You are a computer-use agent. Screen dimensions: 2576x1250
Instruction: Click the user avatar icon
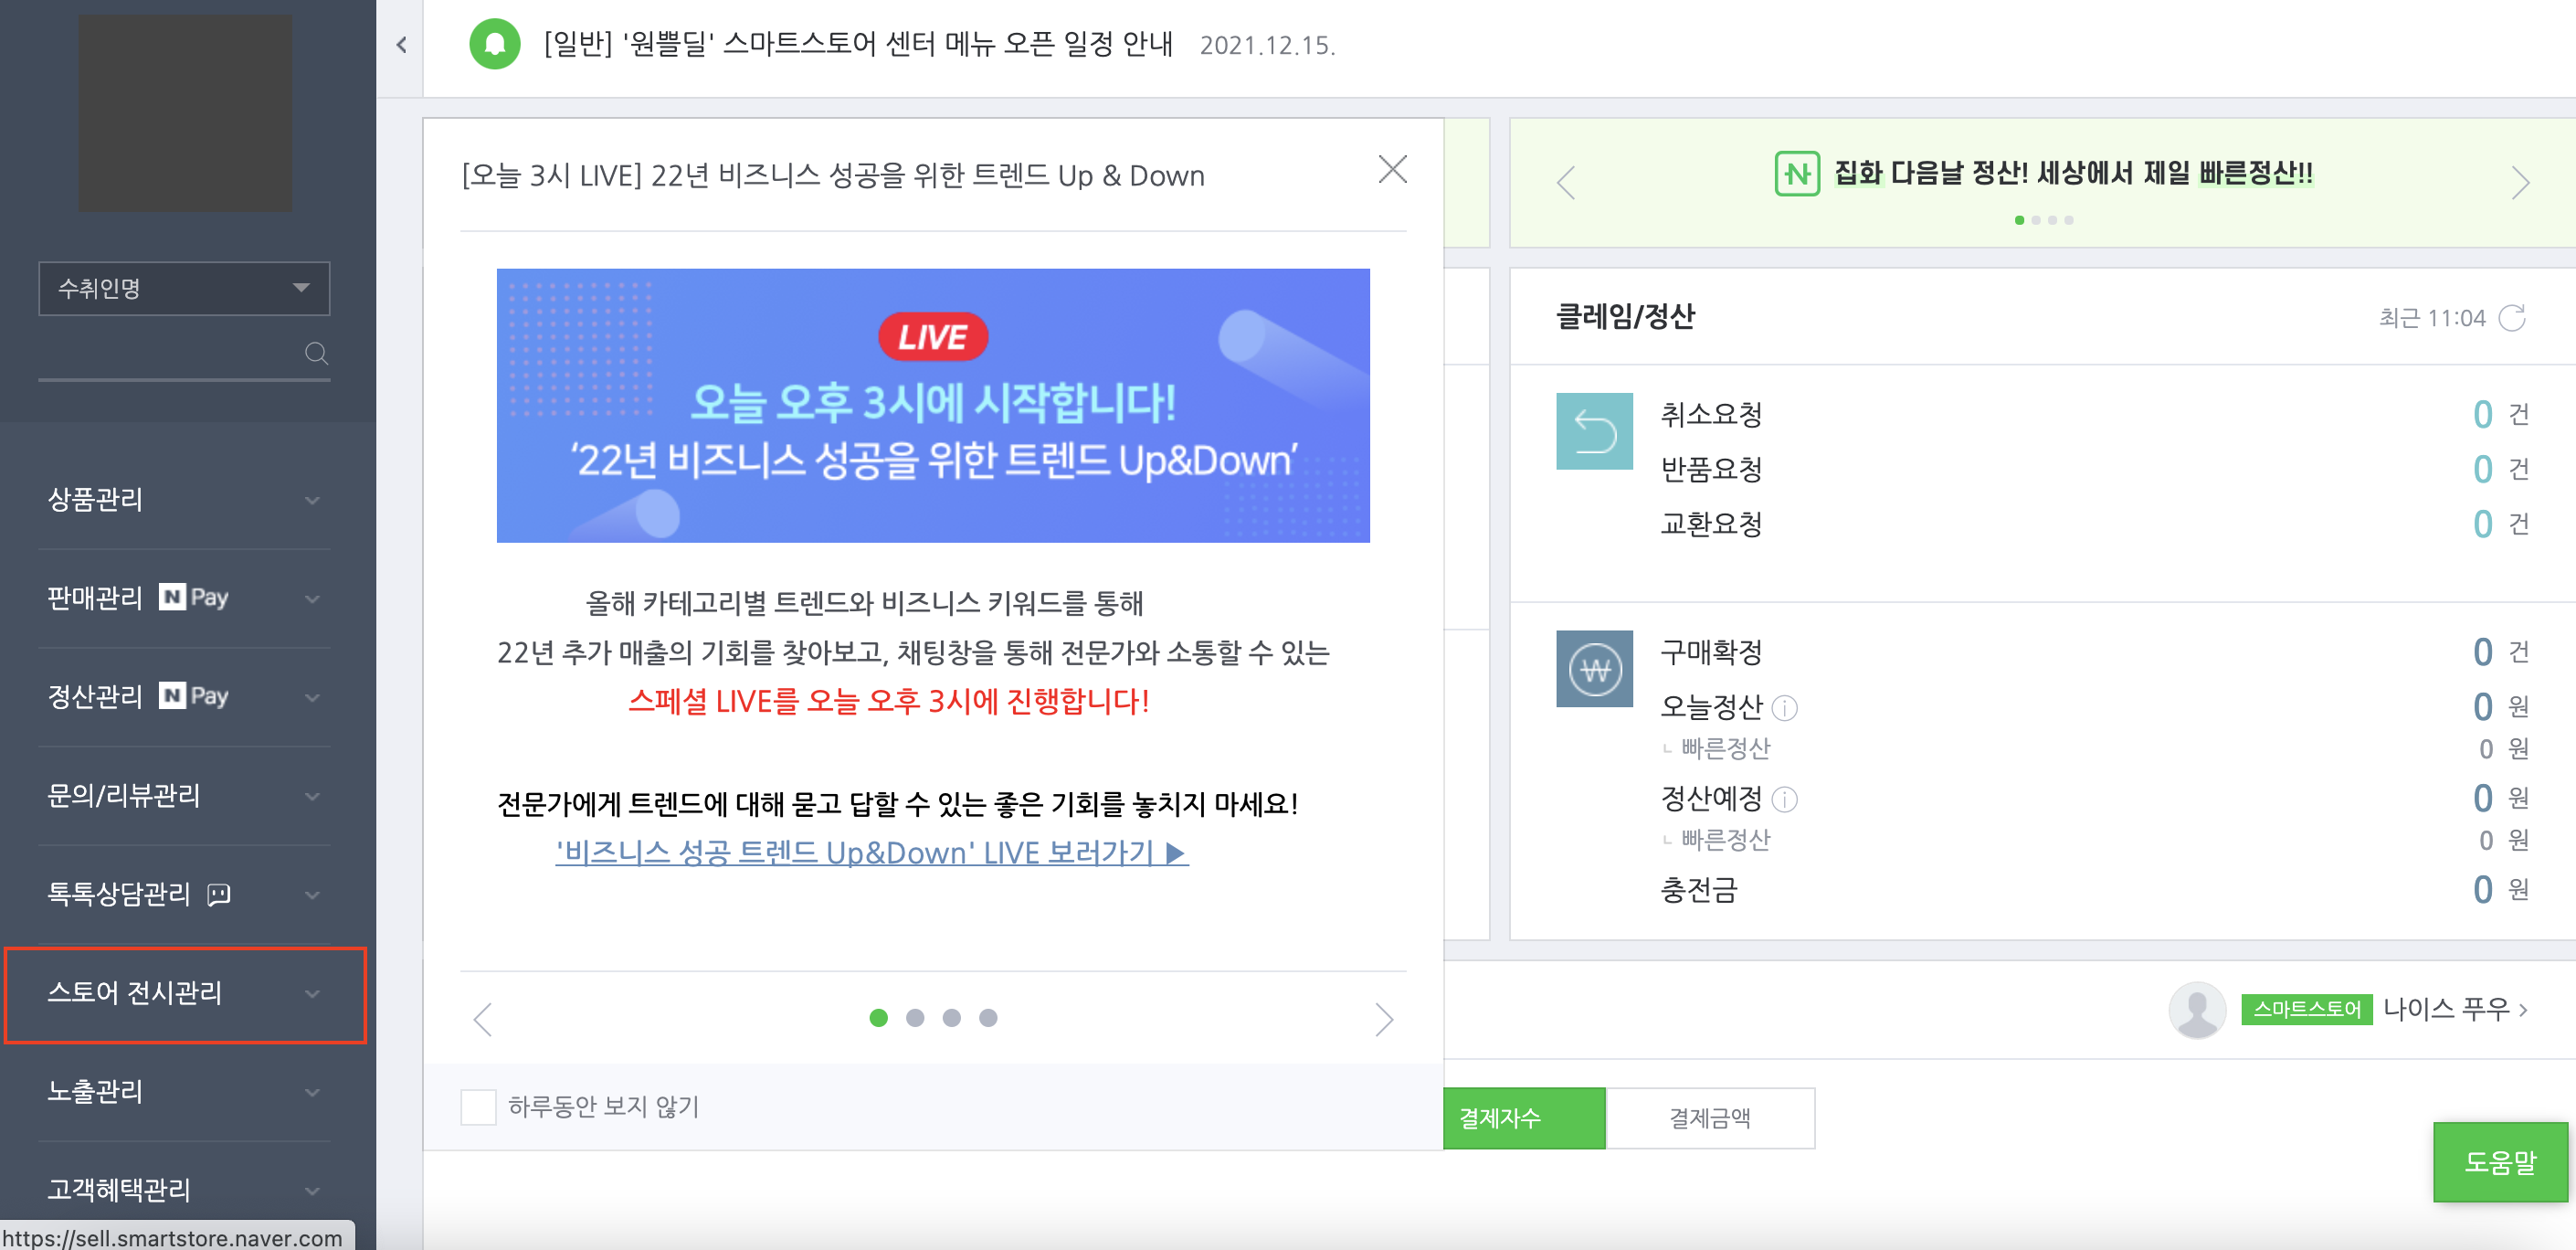coord(2197,1009)
